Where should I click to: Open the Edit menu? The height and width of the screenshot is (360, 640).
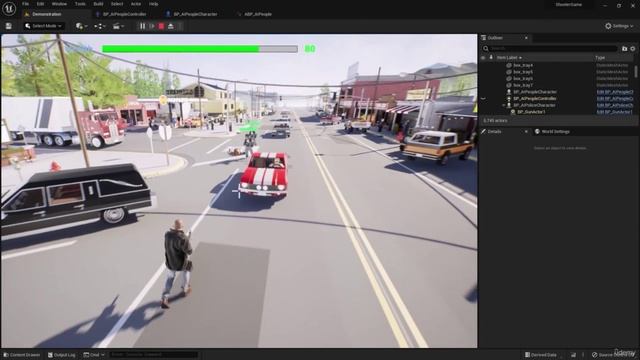[x=40, y=4]
